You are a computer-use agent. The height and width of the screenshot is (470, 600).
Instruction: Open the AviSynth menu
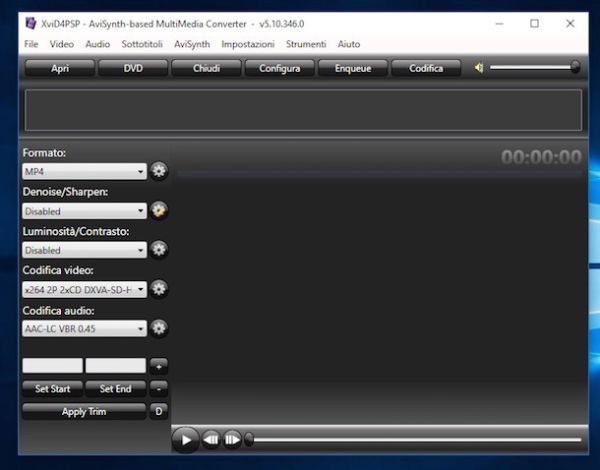click(x=192, y=44)
